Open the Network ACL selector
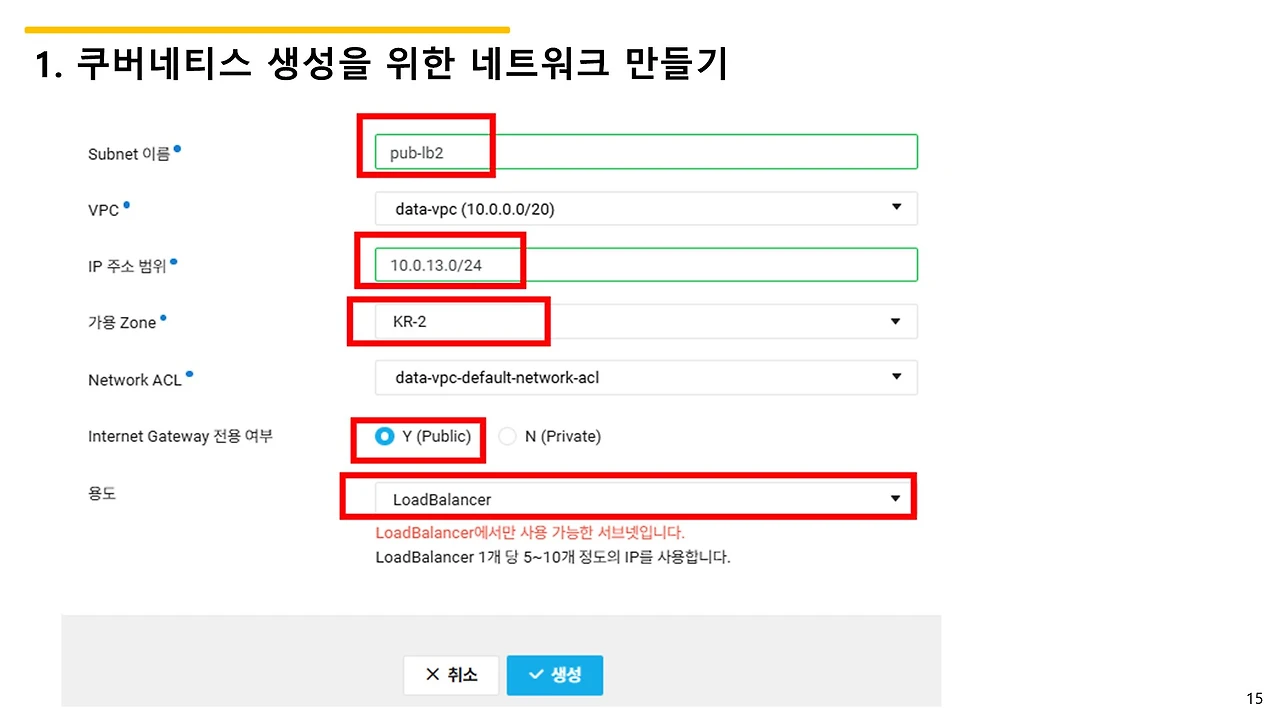The height and width of the screenshot is (720, 1280). coord(646,377)
